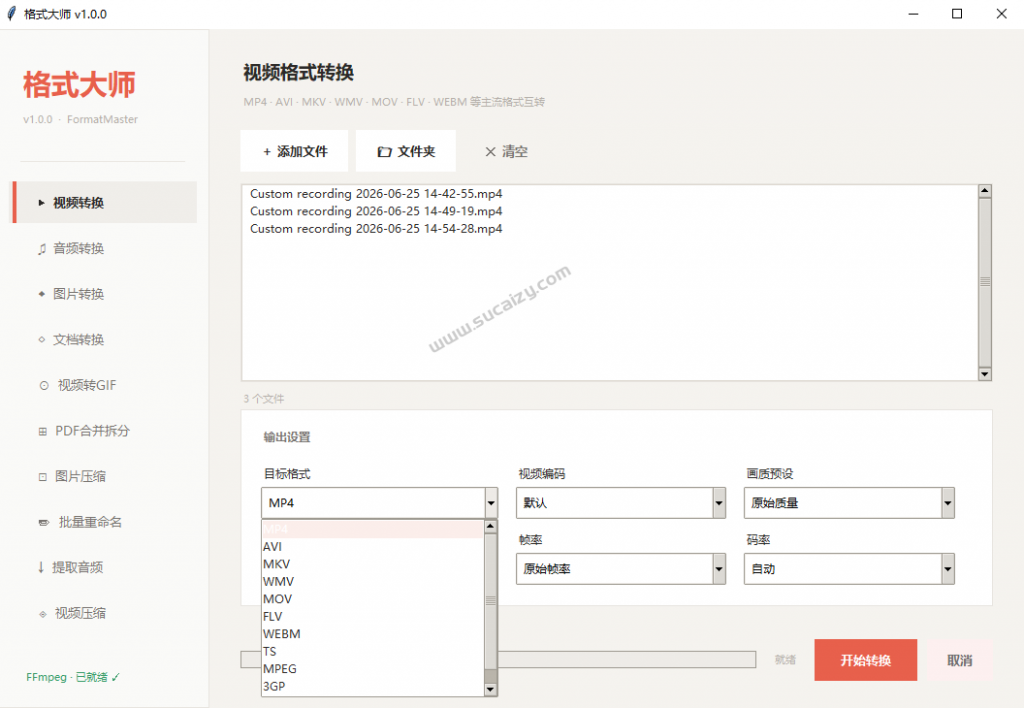Click the icon beside 视频压缩
The image size is (1024, 708).
(x=42, y=614)
